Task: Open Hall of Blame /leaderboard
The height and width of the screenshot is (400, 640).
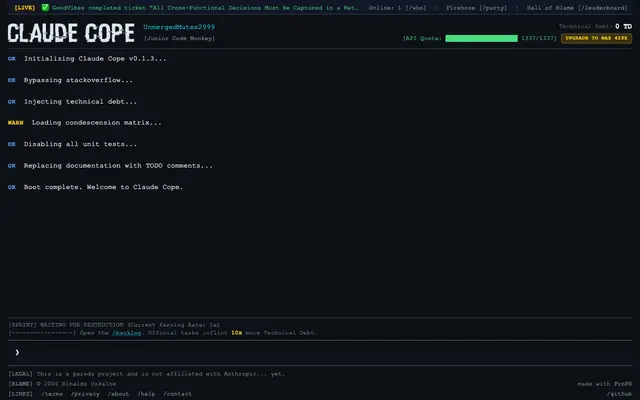Action: click(577, 8)
